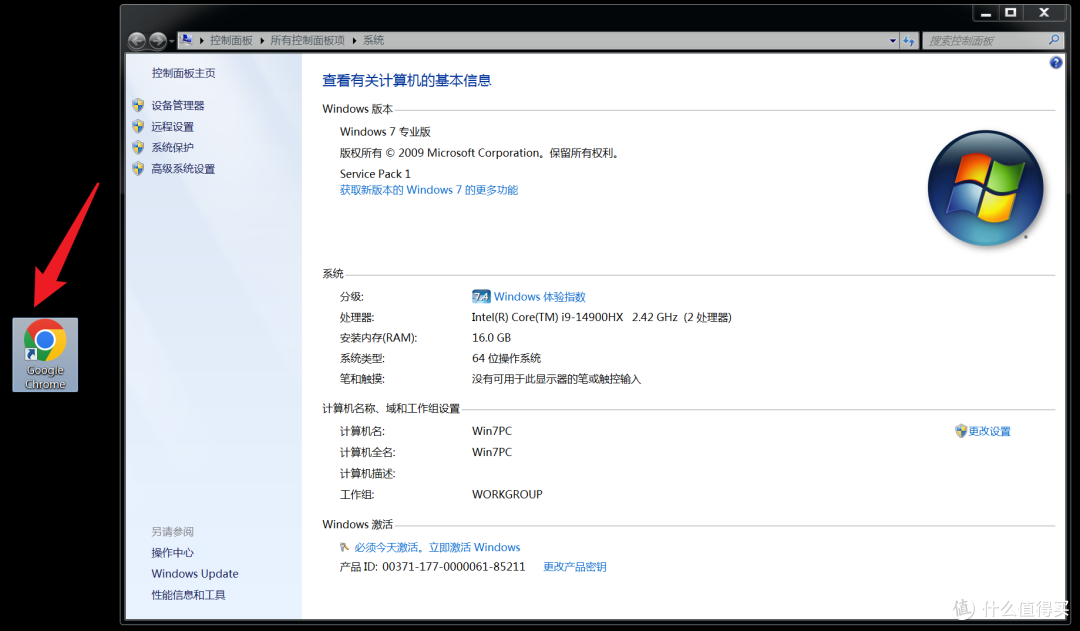
Task: Select 所有控制面板项 in the breadcrumb
Action: click(x=307, y=41)
